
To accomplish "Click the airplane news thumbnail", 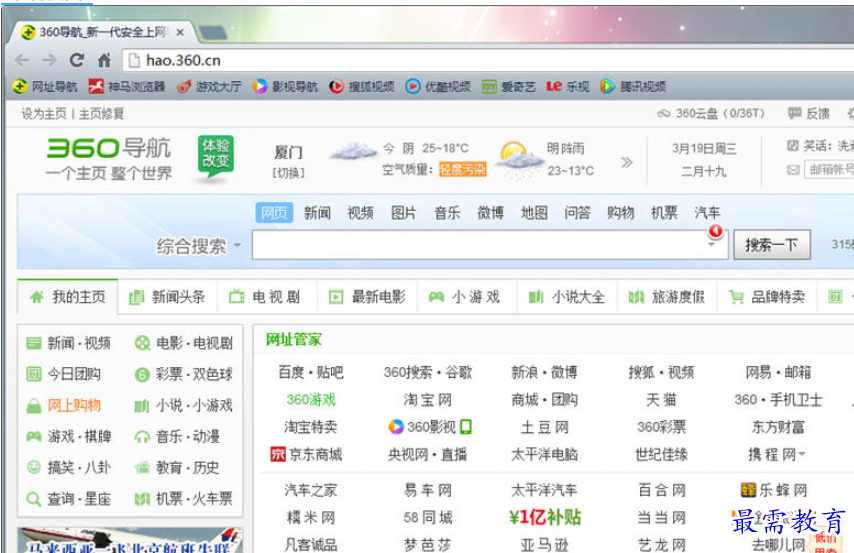I will click(x=130, y=540).
